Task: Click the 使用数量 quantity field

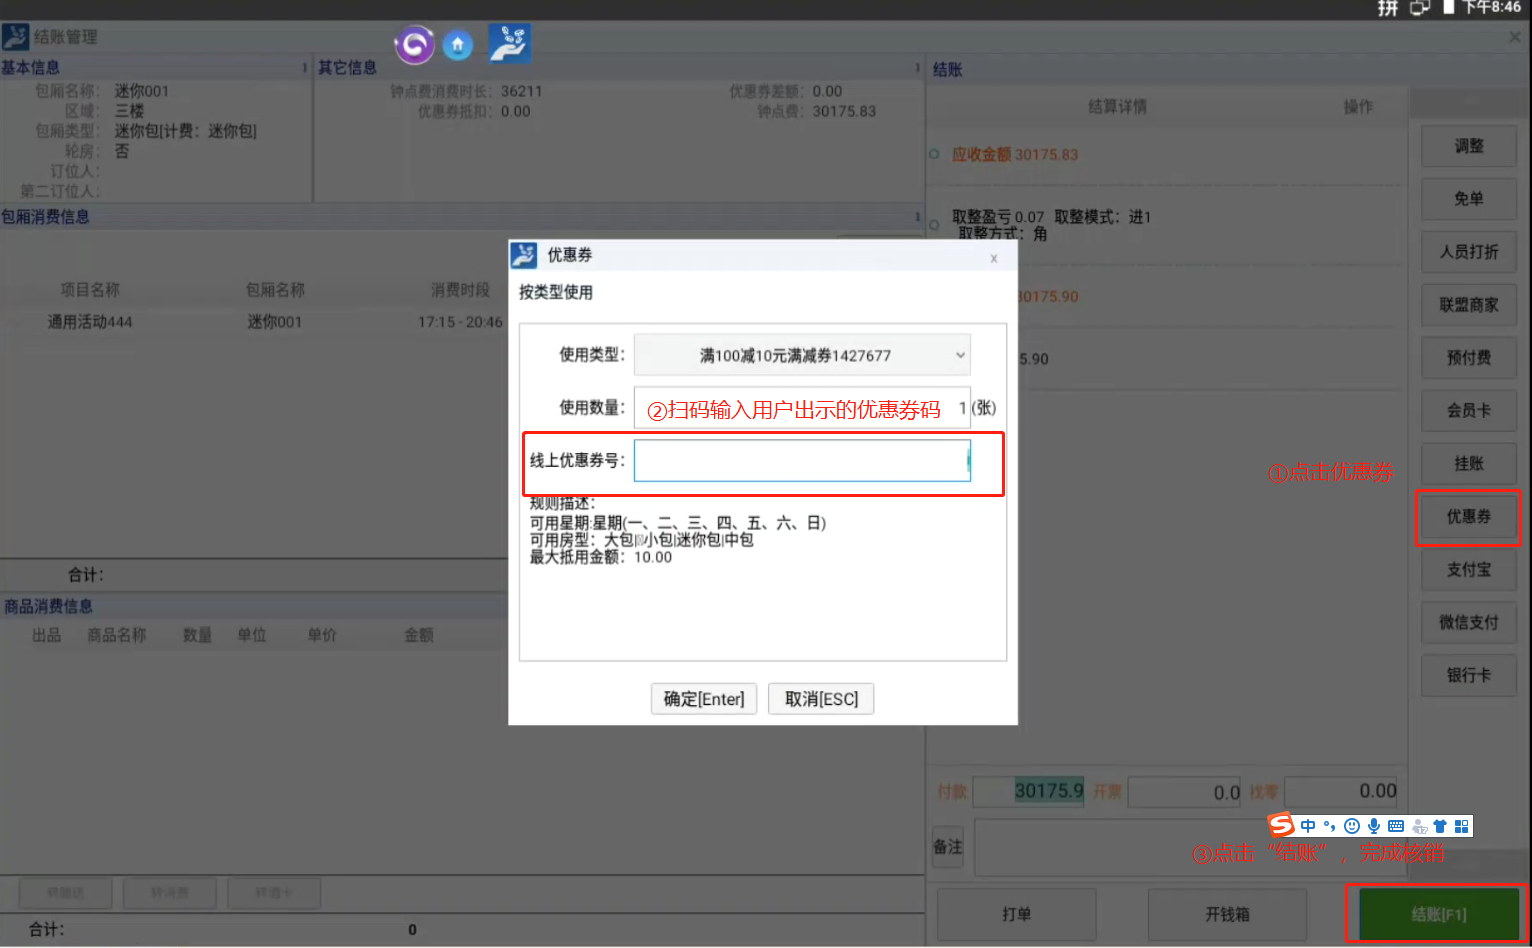Action: 802,407
